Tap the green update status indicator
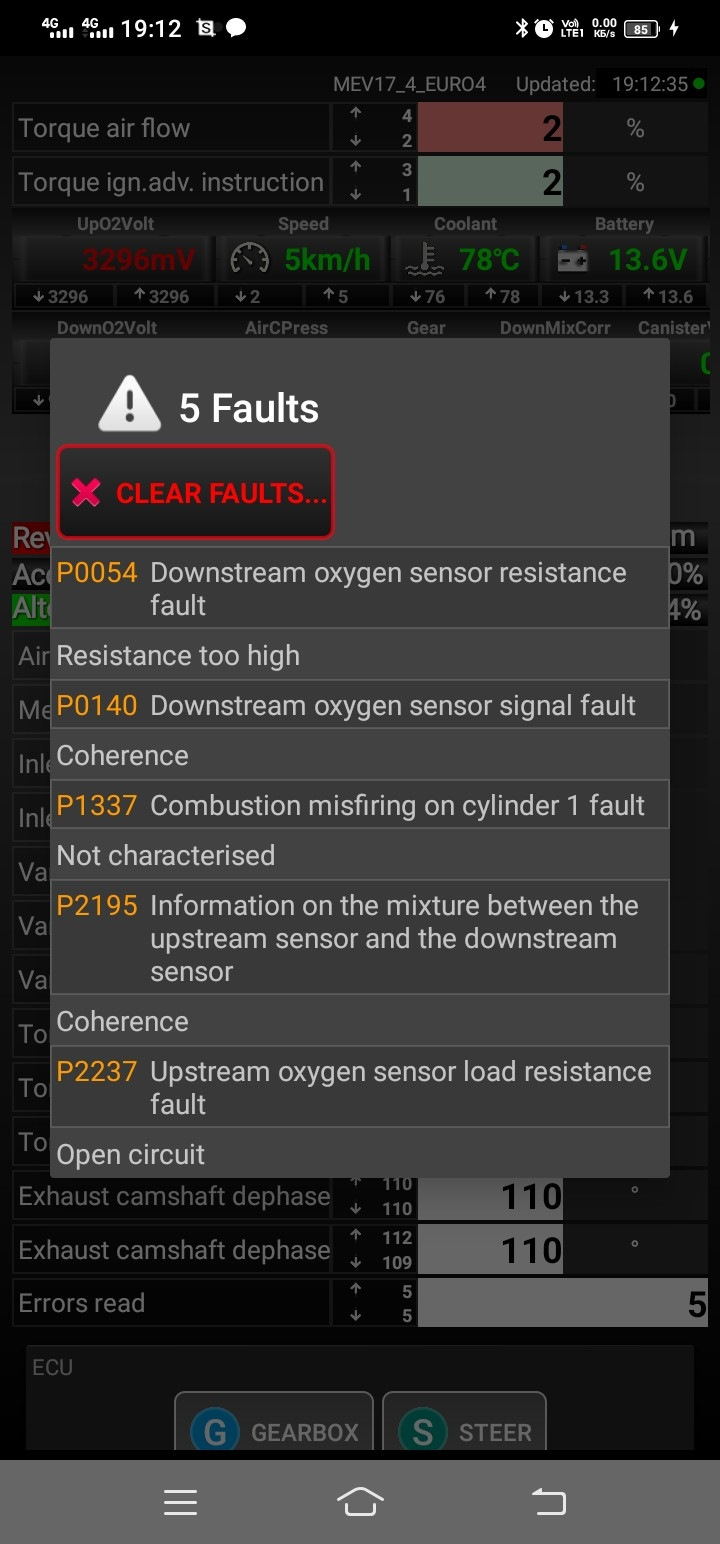This screenshot has width=720, height=1544. coord(698,84)
